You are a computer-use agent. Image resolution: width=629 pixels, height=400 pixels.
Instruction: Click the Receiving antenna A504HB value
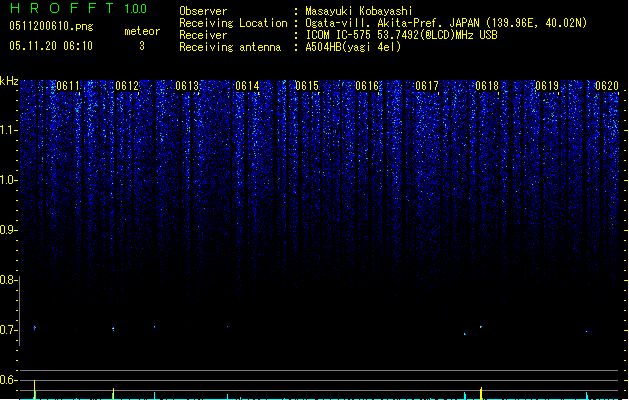click(x=353, y=47)
